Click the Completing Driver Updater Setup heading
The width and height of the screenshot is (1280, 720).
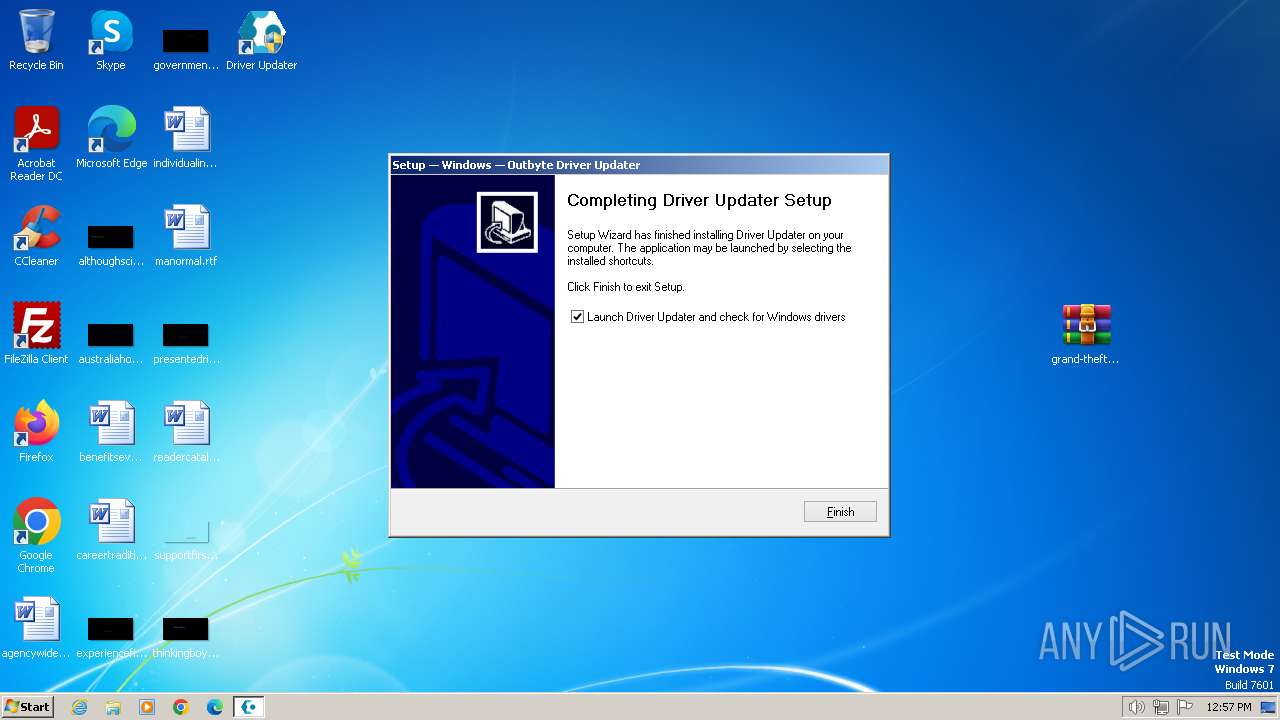[x=699, y=200]
